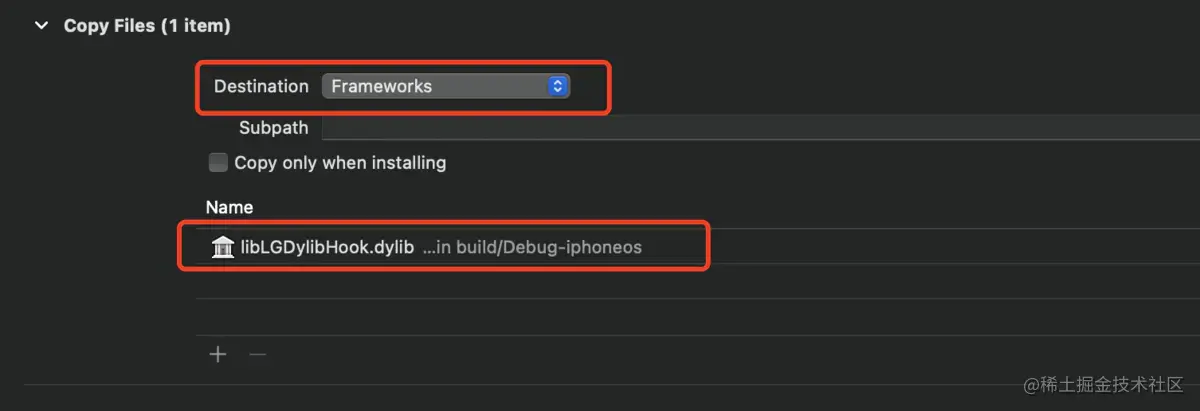The image size is (1200, 411).
Task: Click the 'Copy only when installing' label
Action: click(x=340, y=162)
